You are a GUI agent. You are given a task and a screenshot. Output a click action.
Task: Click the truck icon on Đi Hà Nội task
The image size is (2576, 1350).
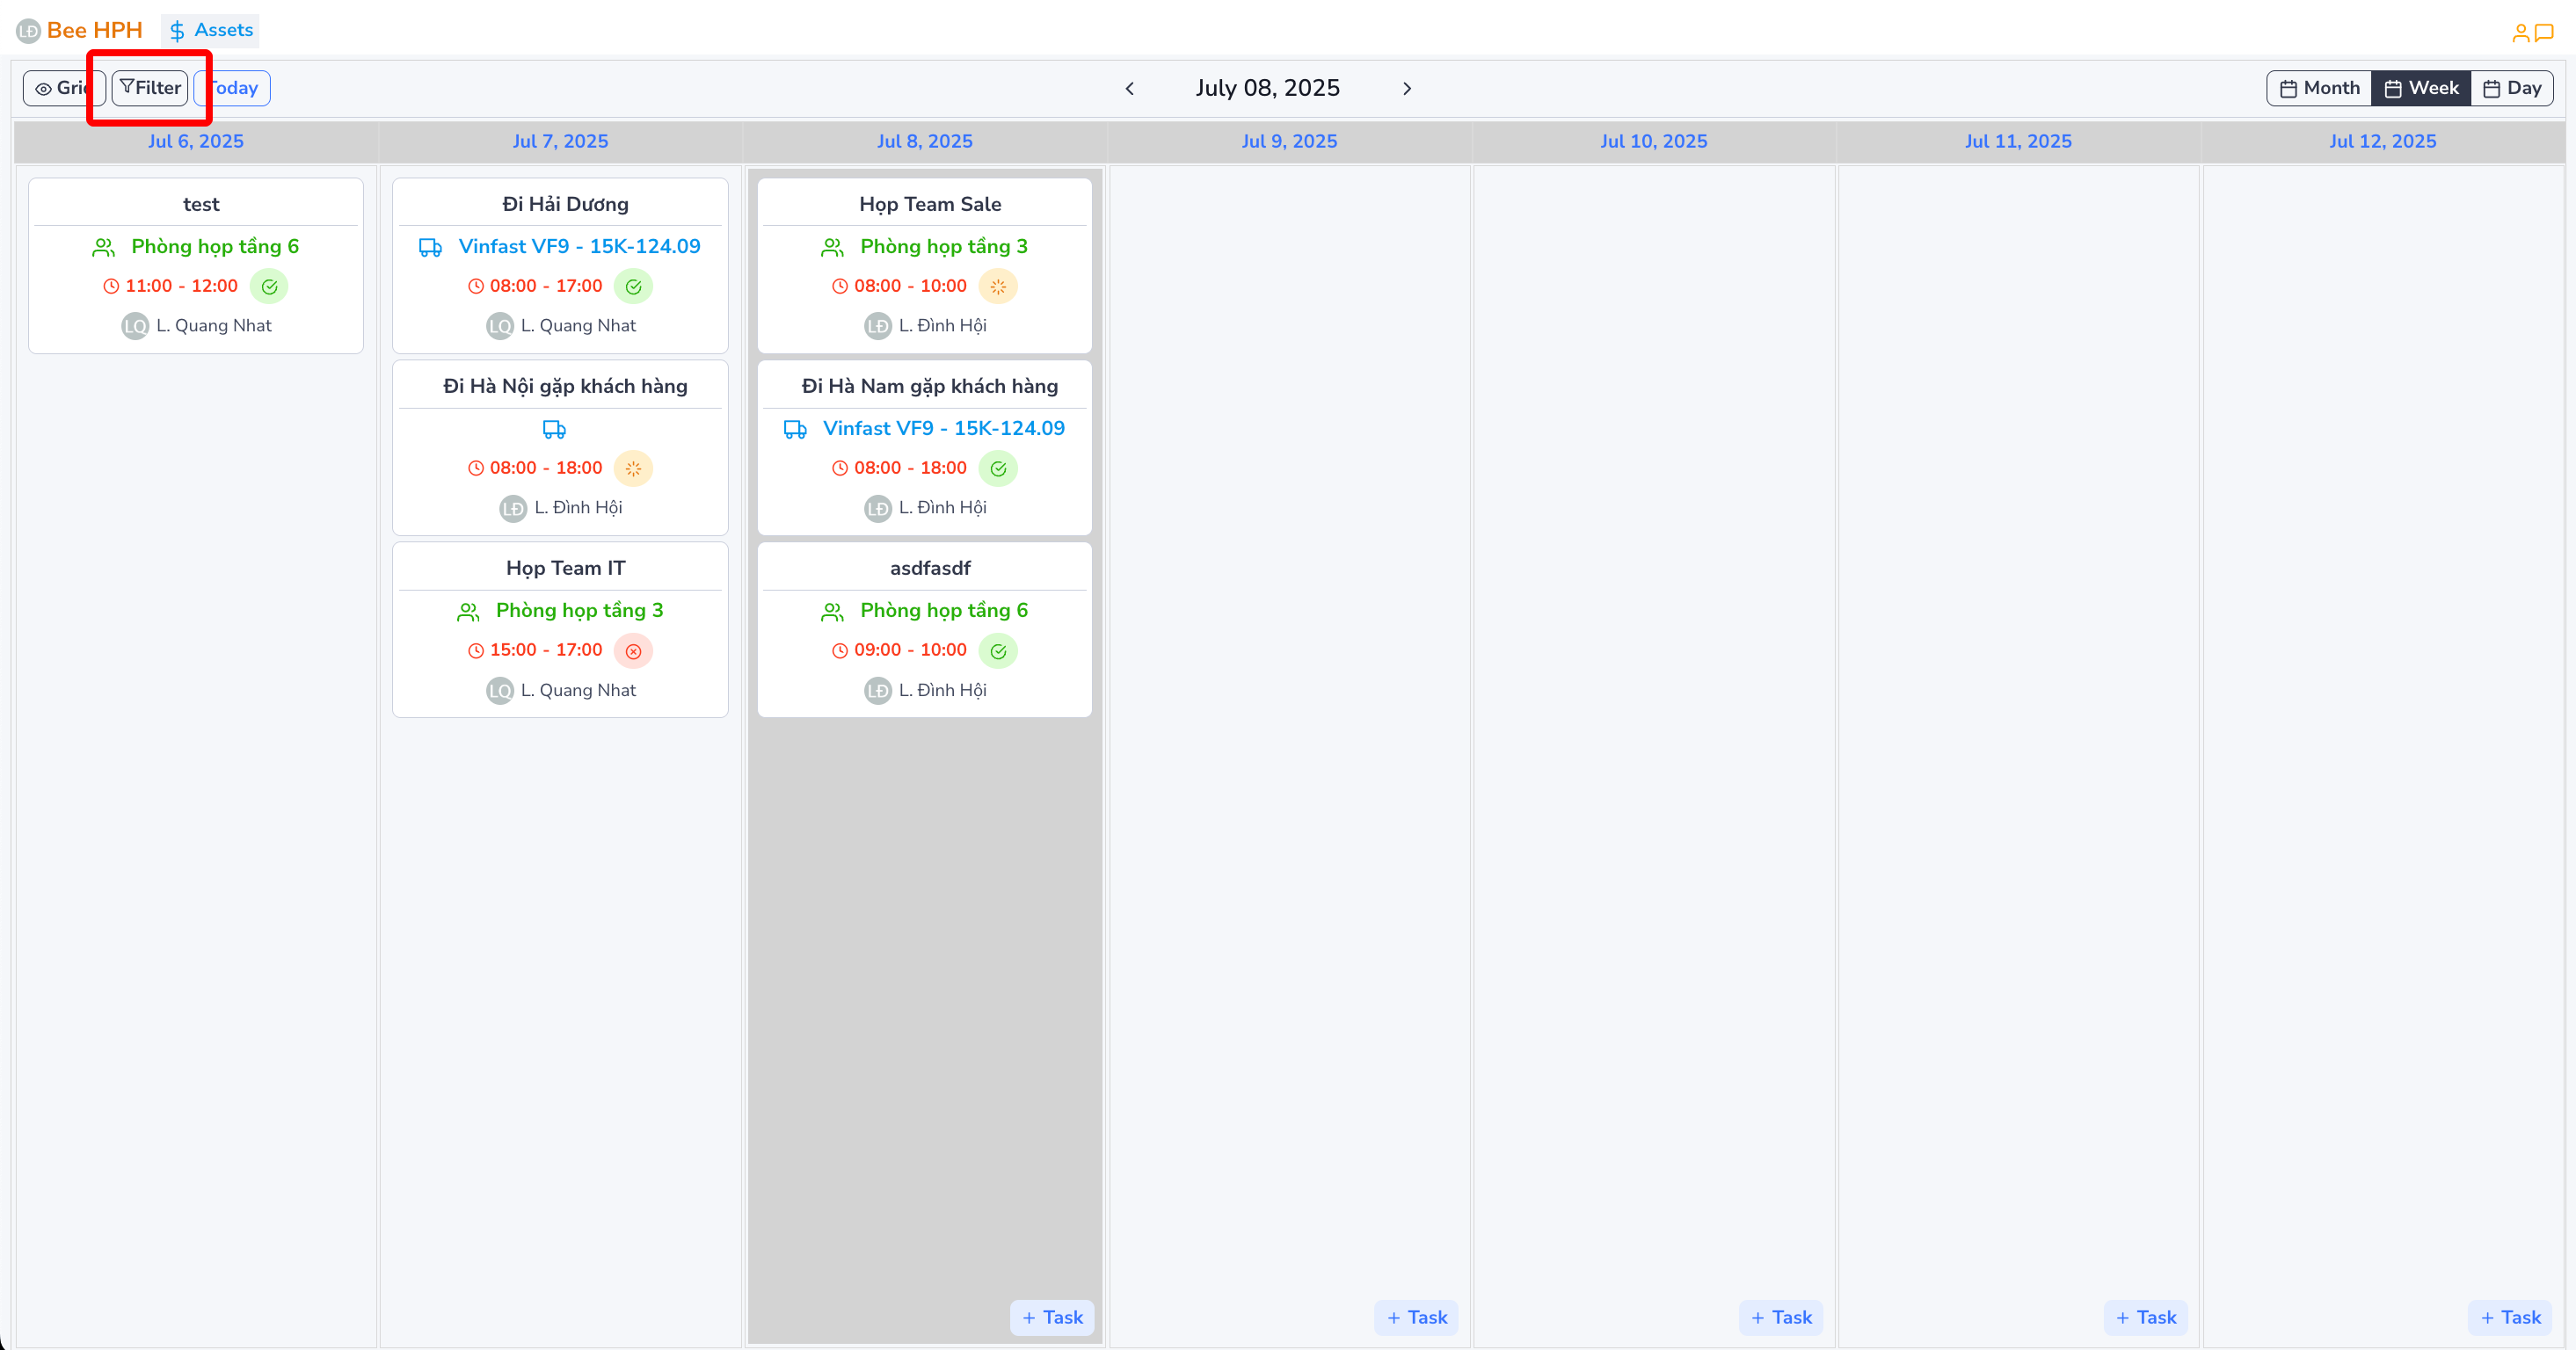pos(555,429)
